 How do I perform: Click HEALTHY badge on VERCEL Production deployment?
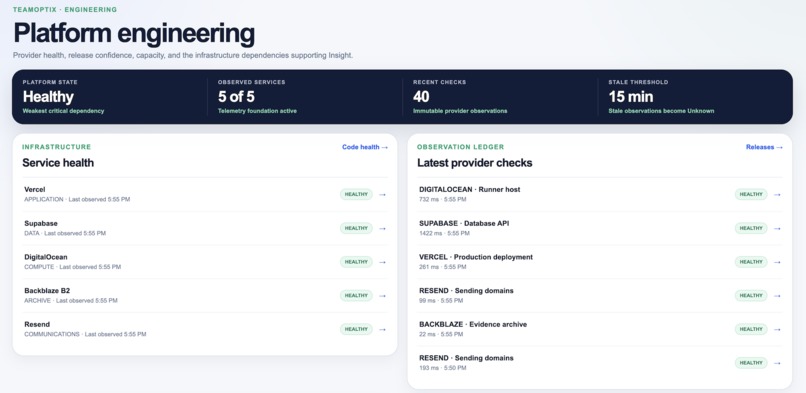(751, 262)
